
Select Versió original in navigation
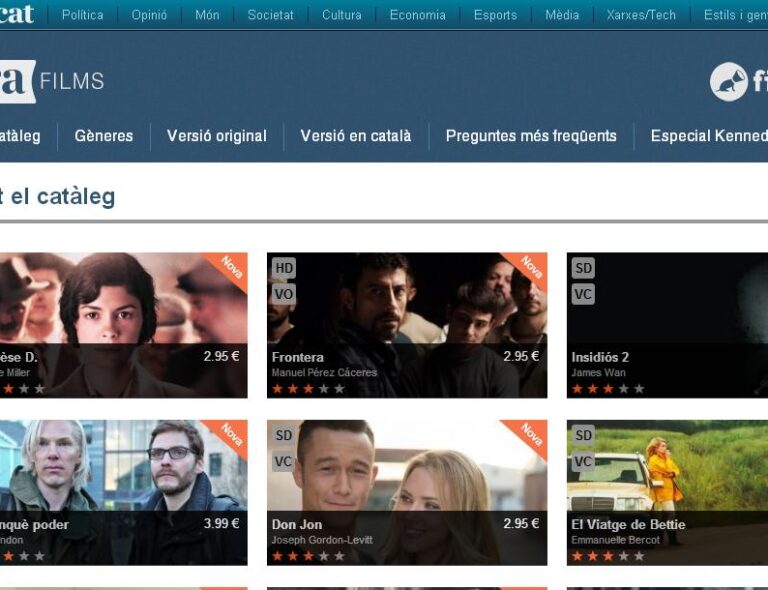click(x=216, y=136)
